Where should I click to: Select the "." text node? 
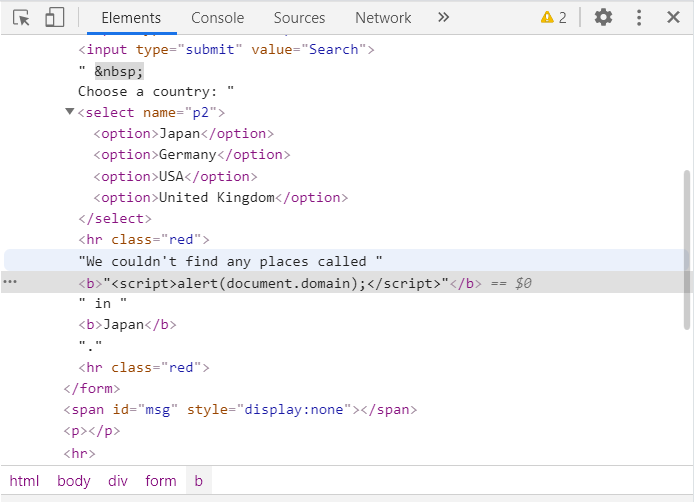(x=90, y=346)
